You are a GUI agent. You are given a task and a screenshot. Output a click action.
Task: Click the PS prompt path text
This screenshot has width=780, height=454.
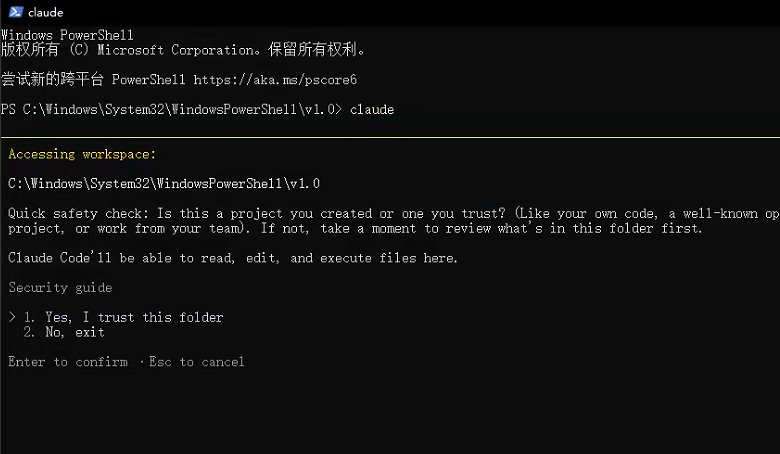[x=172, y=109]
